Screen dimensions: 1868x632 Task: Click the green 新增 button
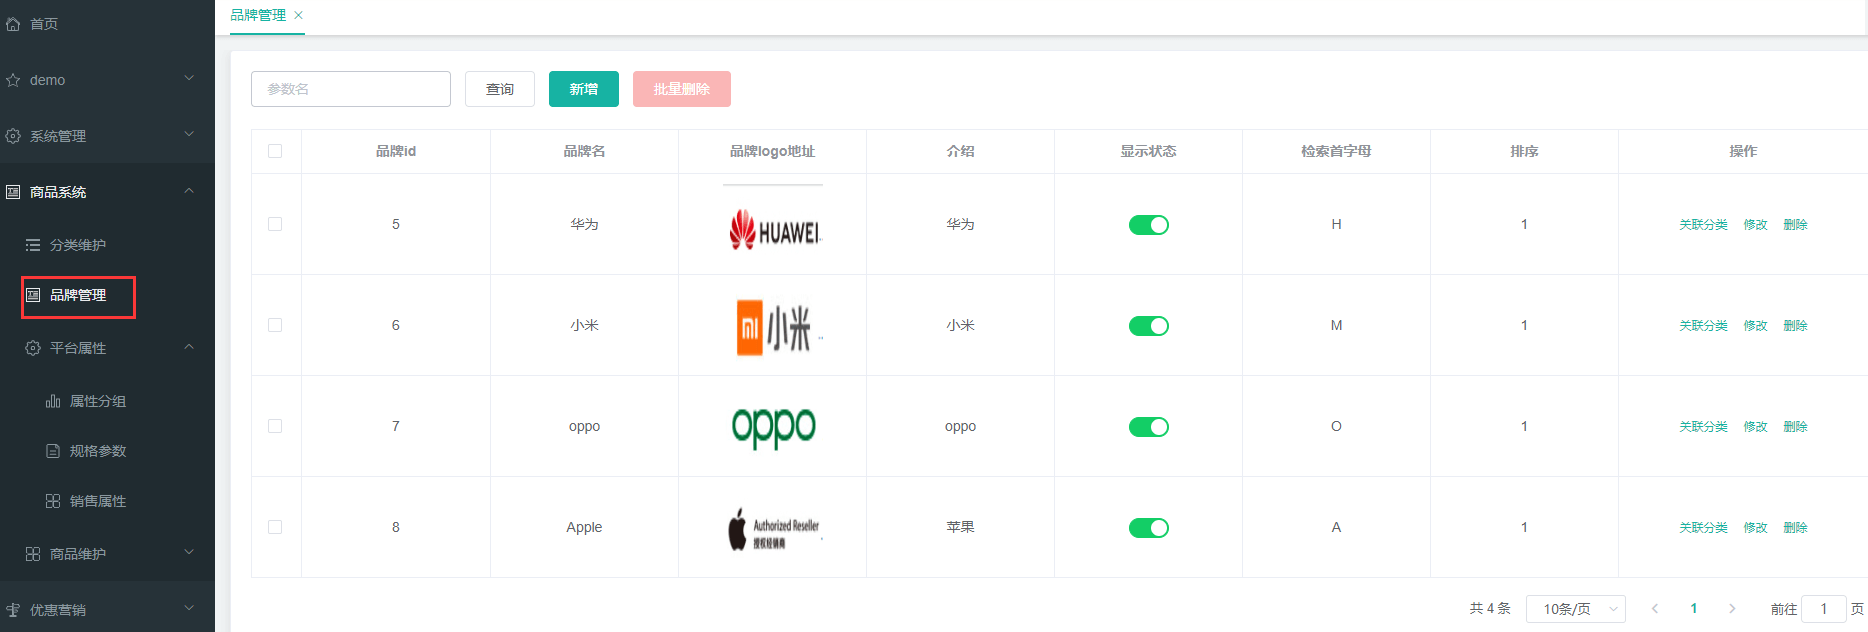tap(584, 89)
